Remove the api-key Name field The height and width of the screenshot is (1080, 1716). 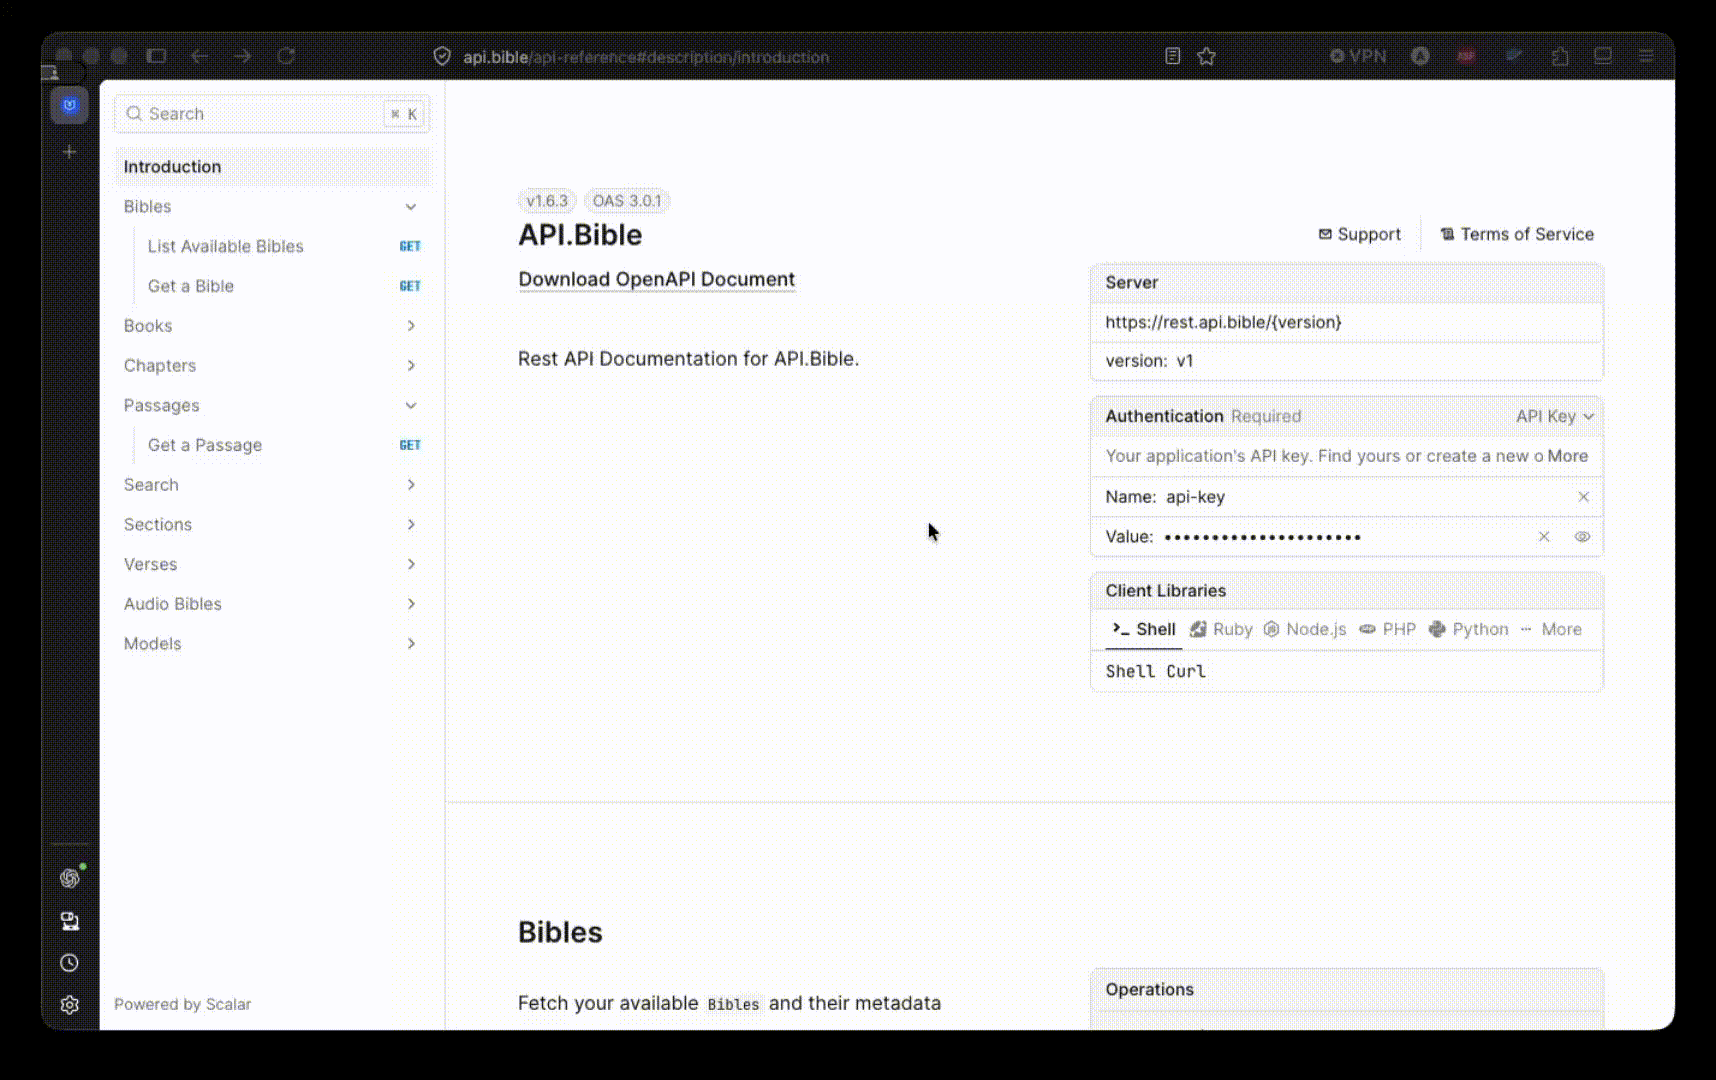tap(1583, 497)
